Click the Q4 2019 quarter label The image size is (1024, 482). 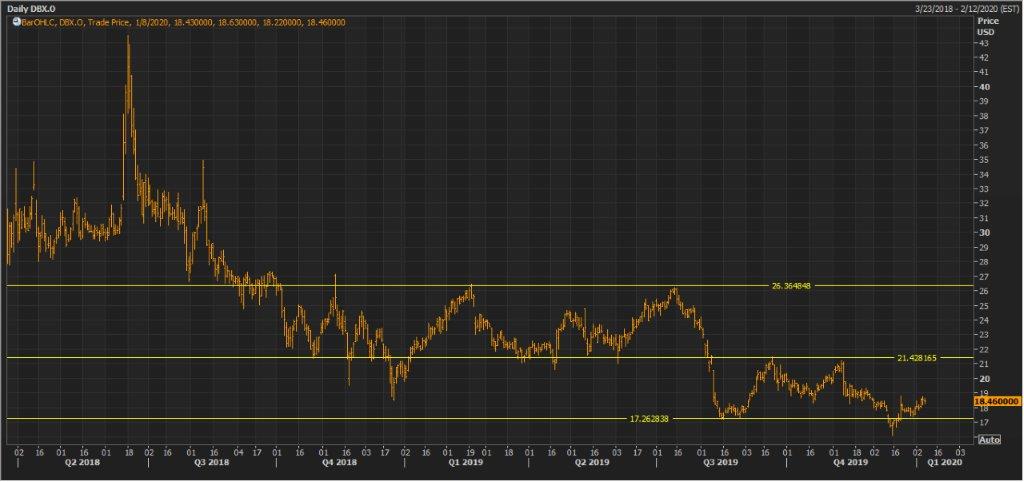[x=851, y=462]
